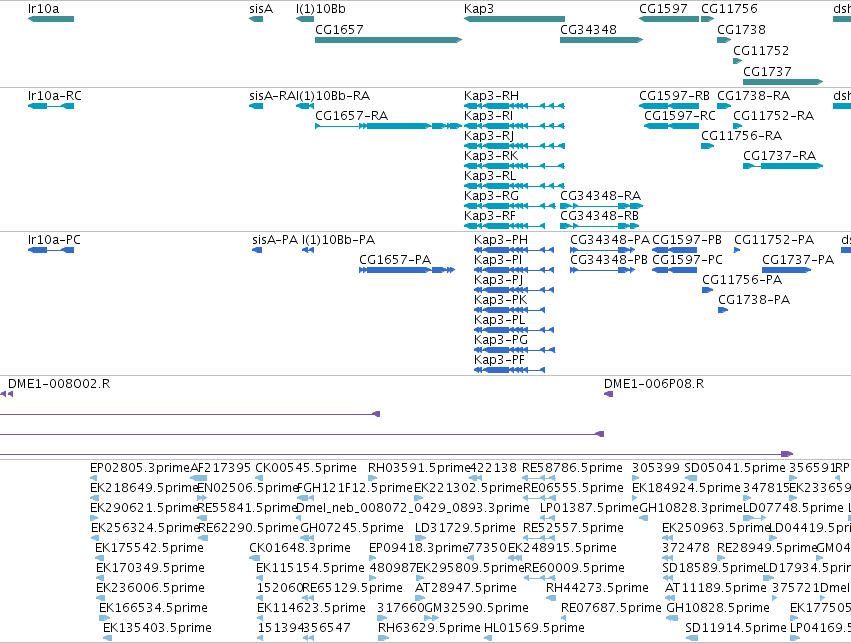Click the CG1597 gene label in top track

tap(663, 9)
